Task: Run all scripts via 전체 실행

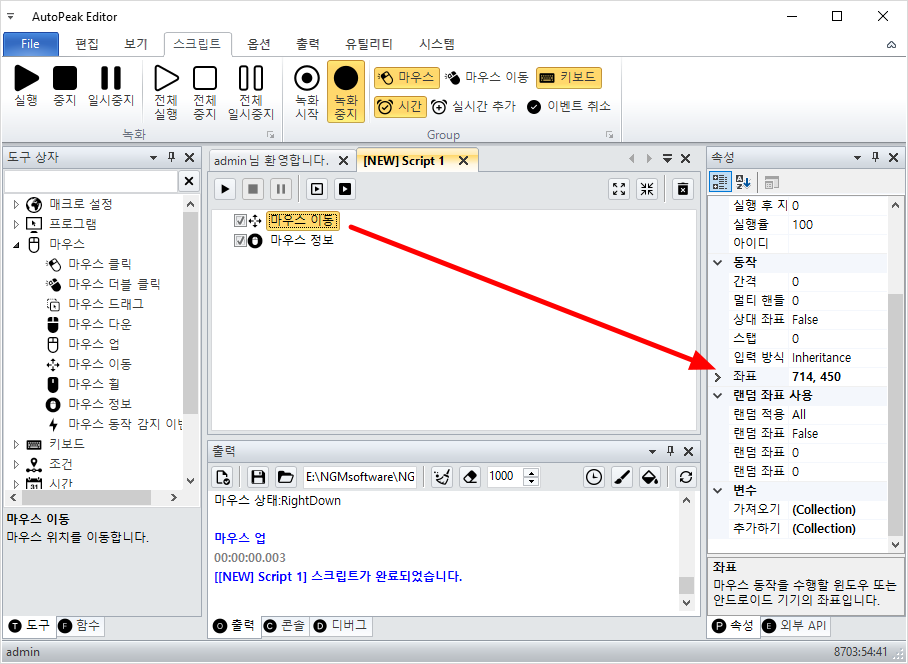Action: point(166,93)
